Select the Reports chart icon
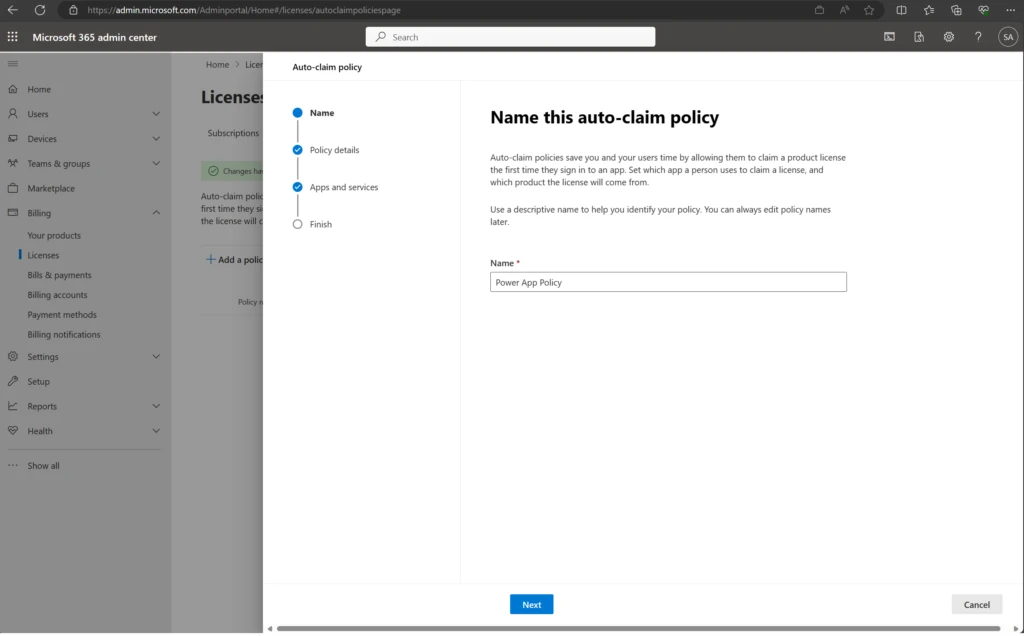 (x=14, y=406)
